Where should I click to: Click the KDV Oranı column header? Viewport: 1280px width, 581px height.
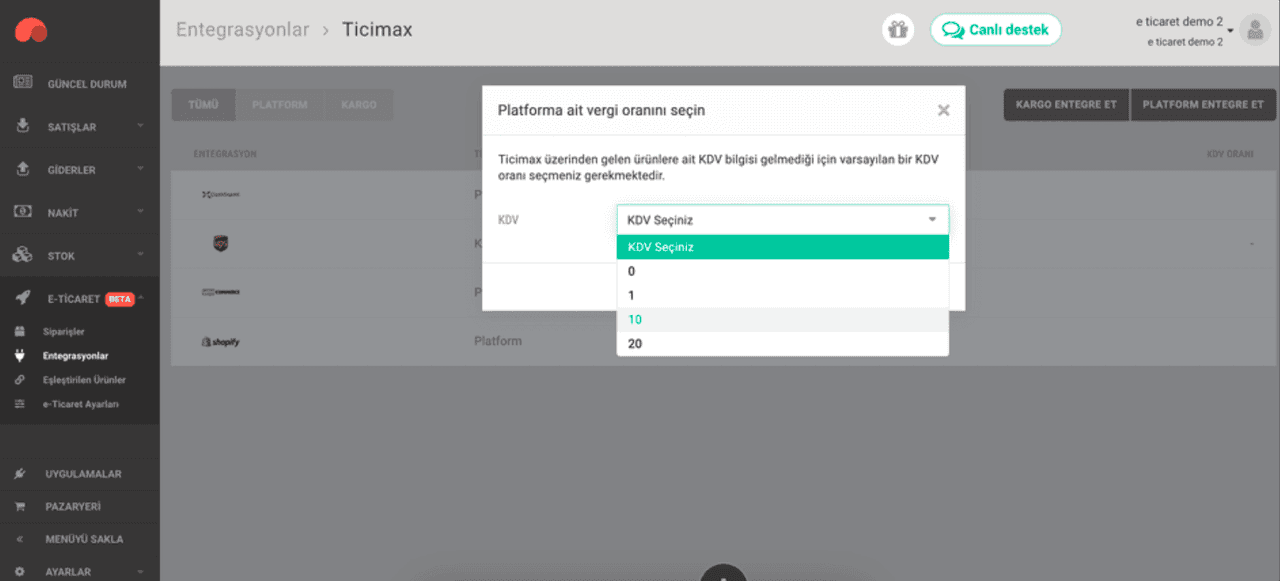pyautogui.click(x=1230, y=154)
